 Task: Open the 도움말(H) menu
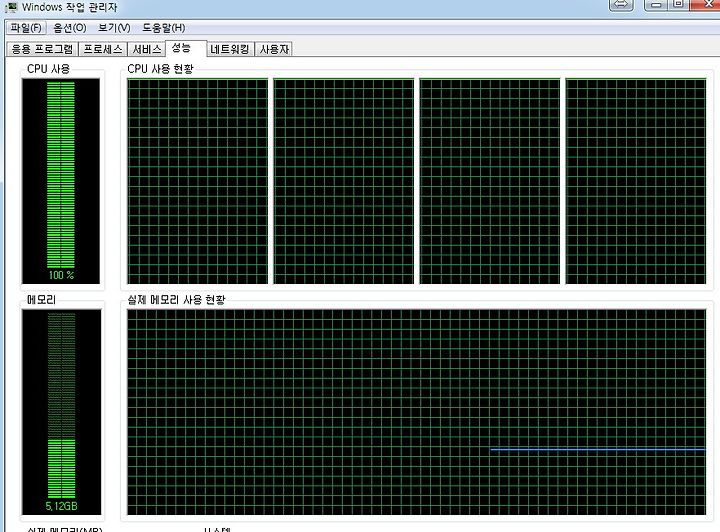tap(163, 28)
